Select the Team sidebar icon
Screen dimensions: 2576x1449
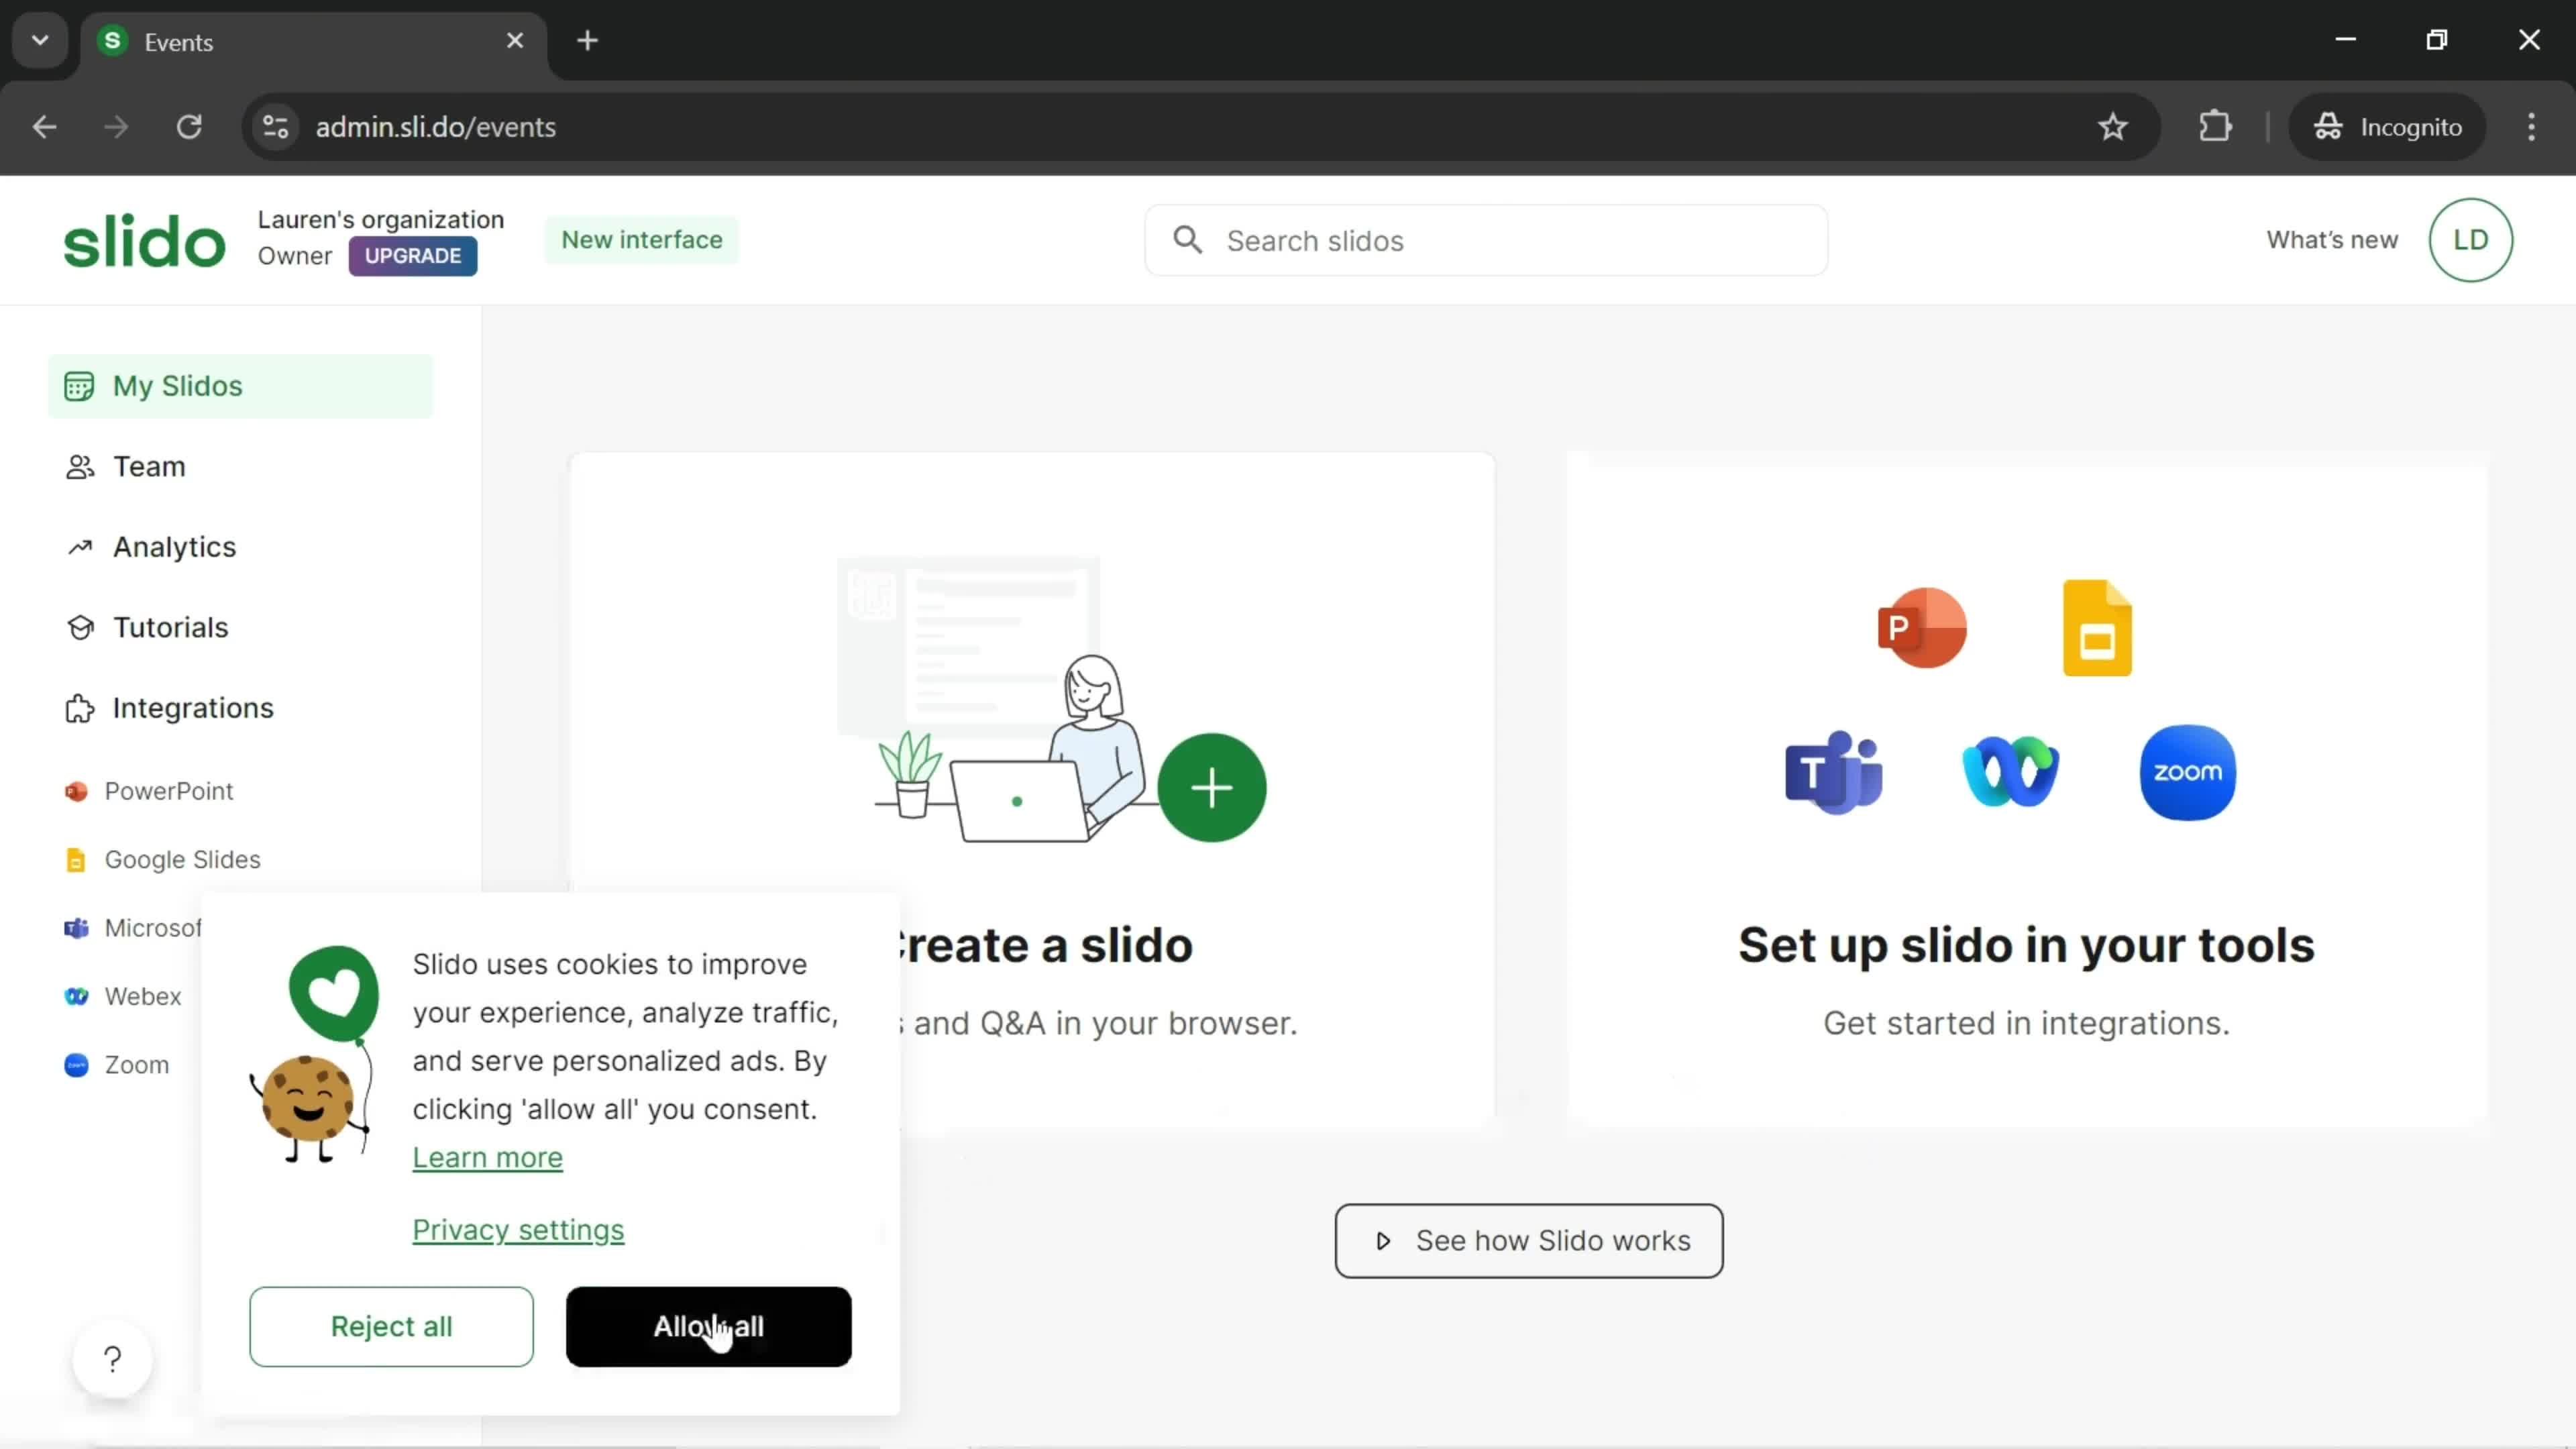[78, 466]
